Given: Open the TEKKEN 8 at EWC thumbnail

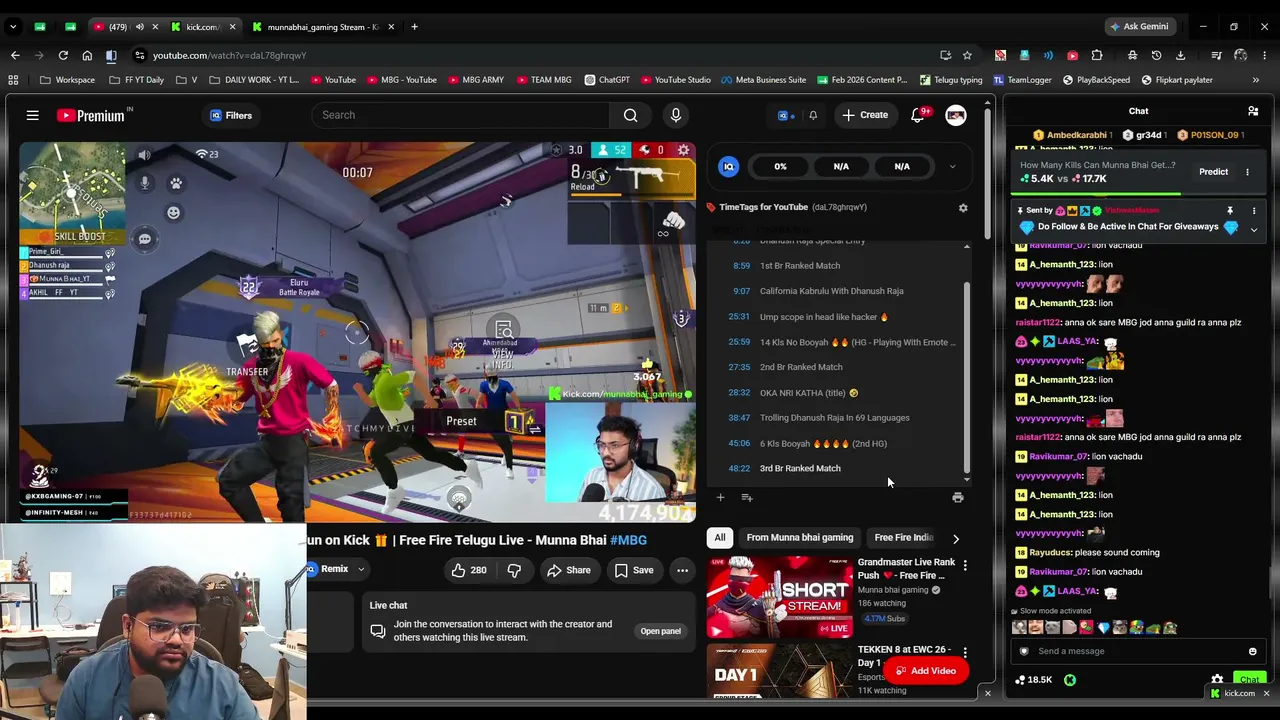Looking at the screenshot, I should [779, 671].
